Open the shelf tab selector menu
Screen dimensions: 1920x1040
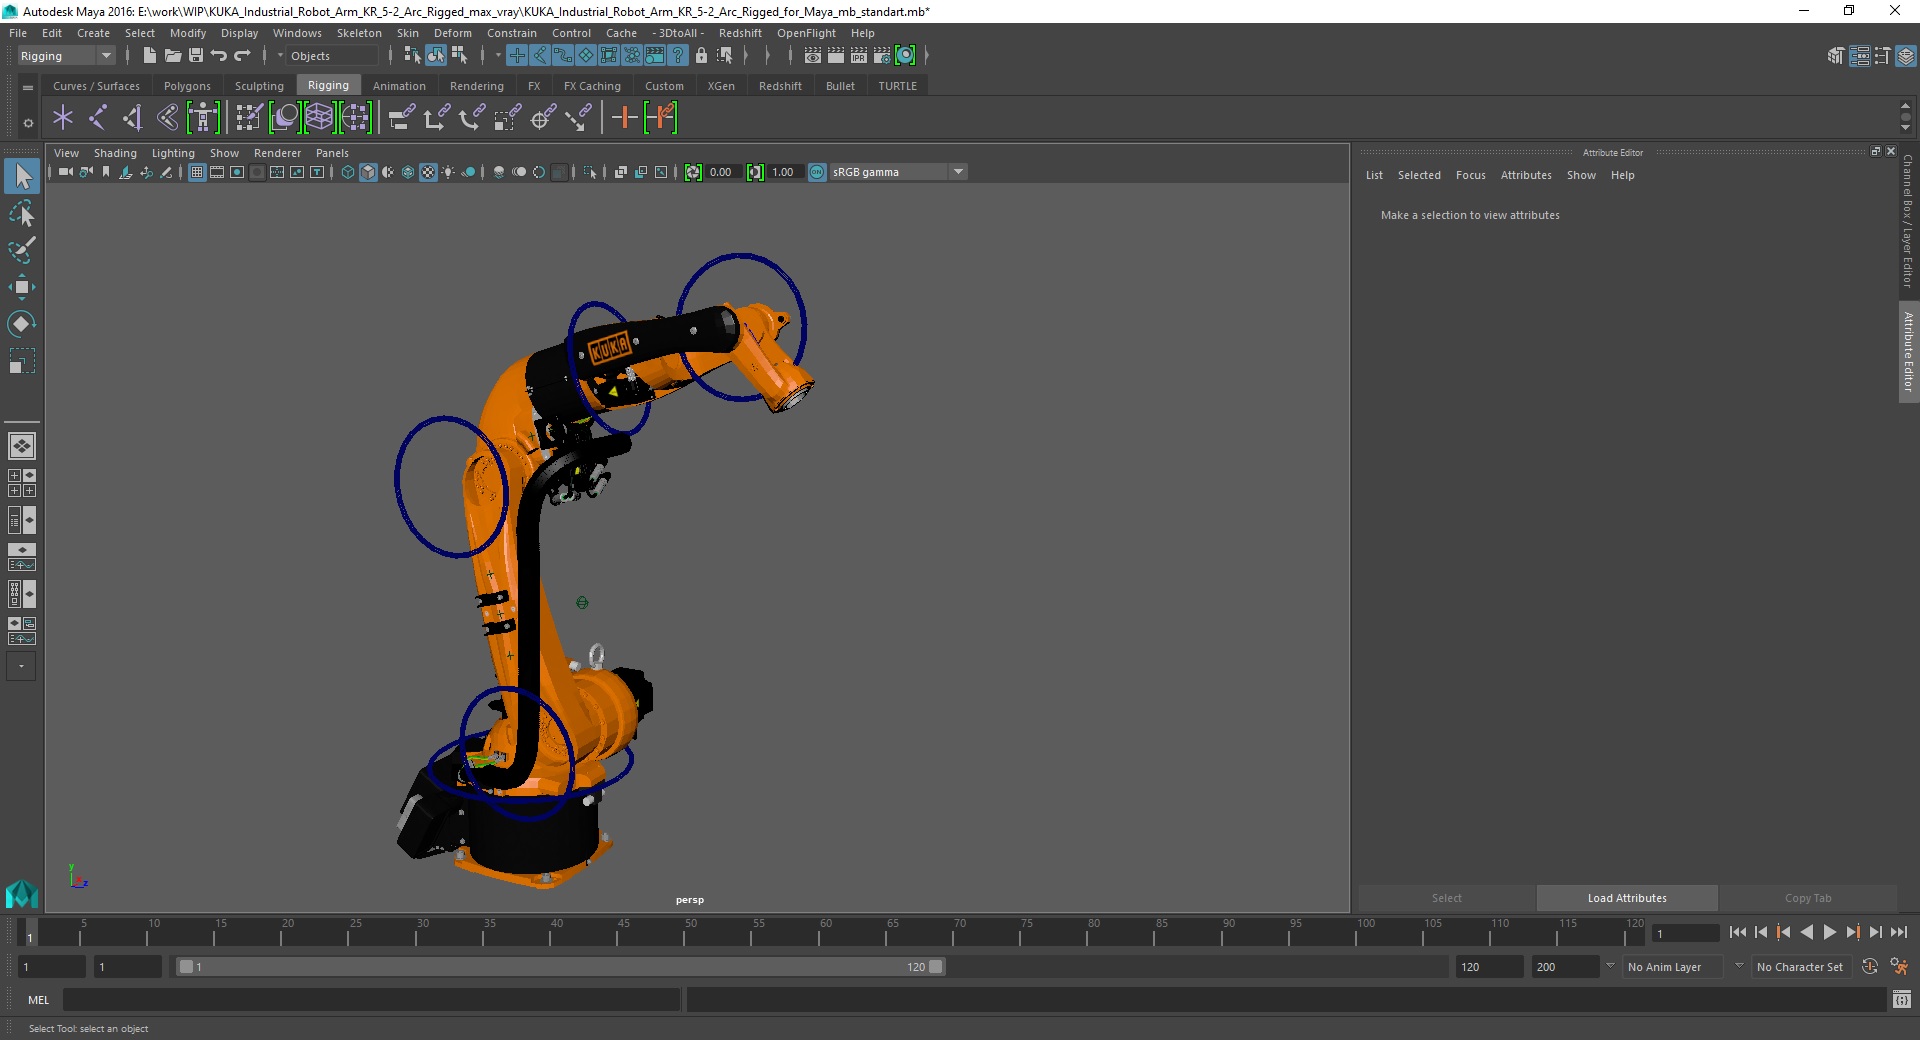[x=28, y=88]
